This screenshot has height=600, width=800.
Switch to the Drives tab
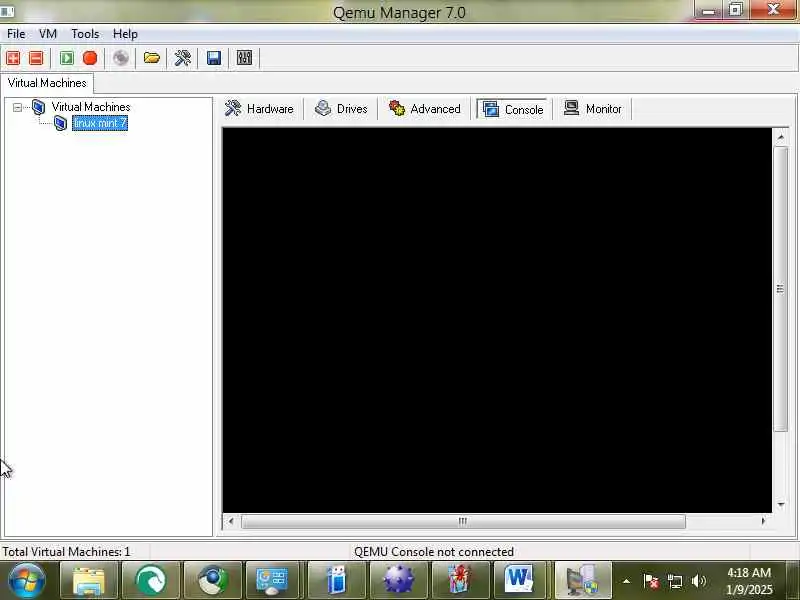point(341,109)
